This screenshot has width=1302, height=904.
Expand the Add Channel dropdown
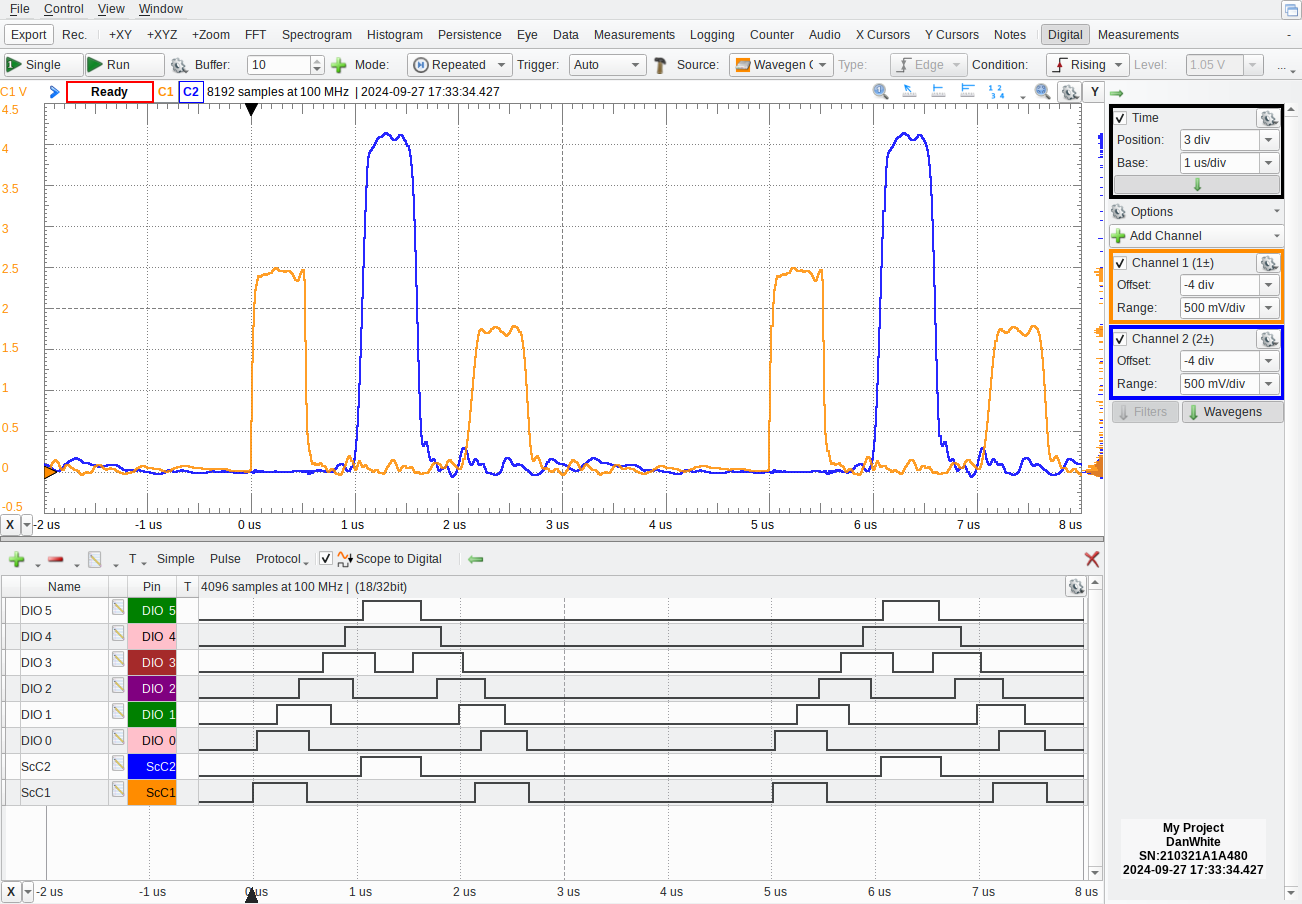(1196, 236)
